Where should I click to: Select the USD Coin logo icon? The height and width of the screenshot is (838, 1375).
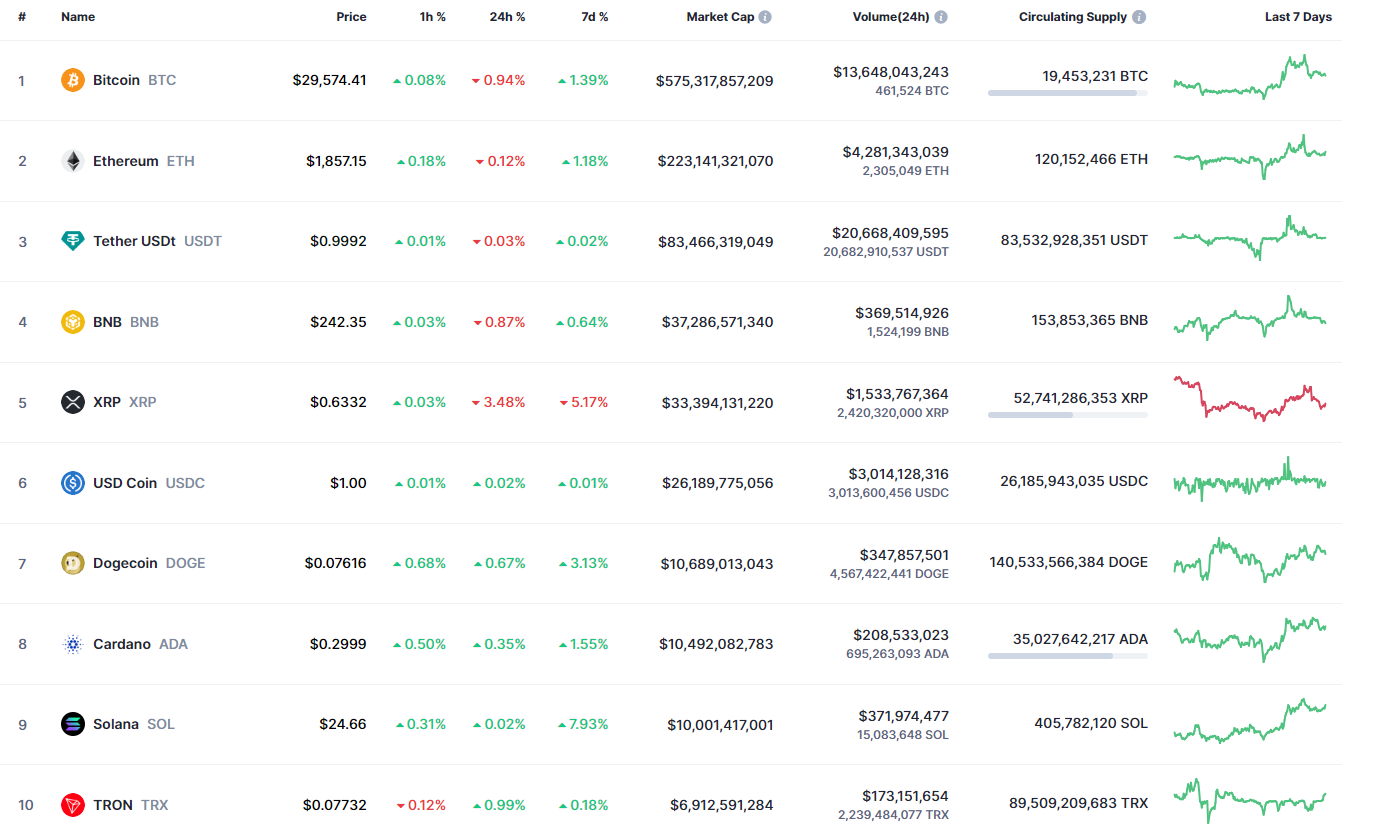point(72,482)
